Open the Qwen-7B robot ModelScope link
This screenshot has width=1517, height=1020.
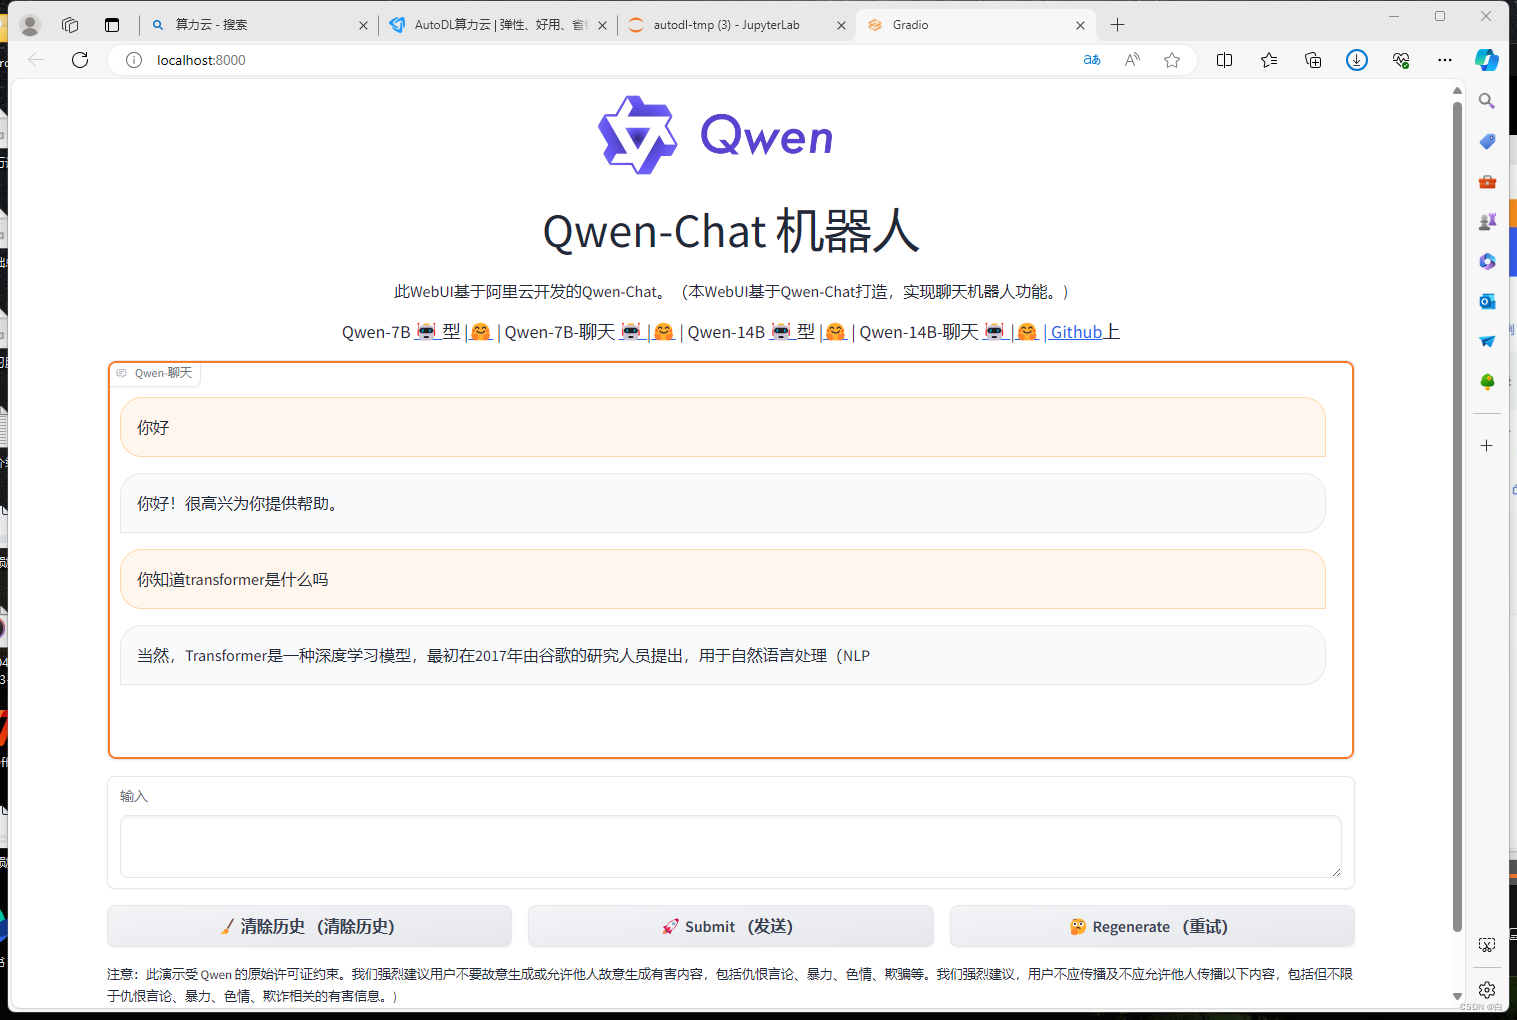[x=427, y=331]
